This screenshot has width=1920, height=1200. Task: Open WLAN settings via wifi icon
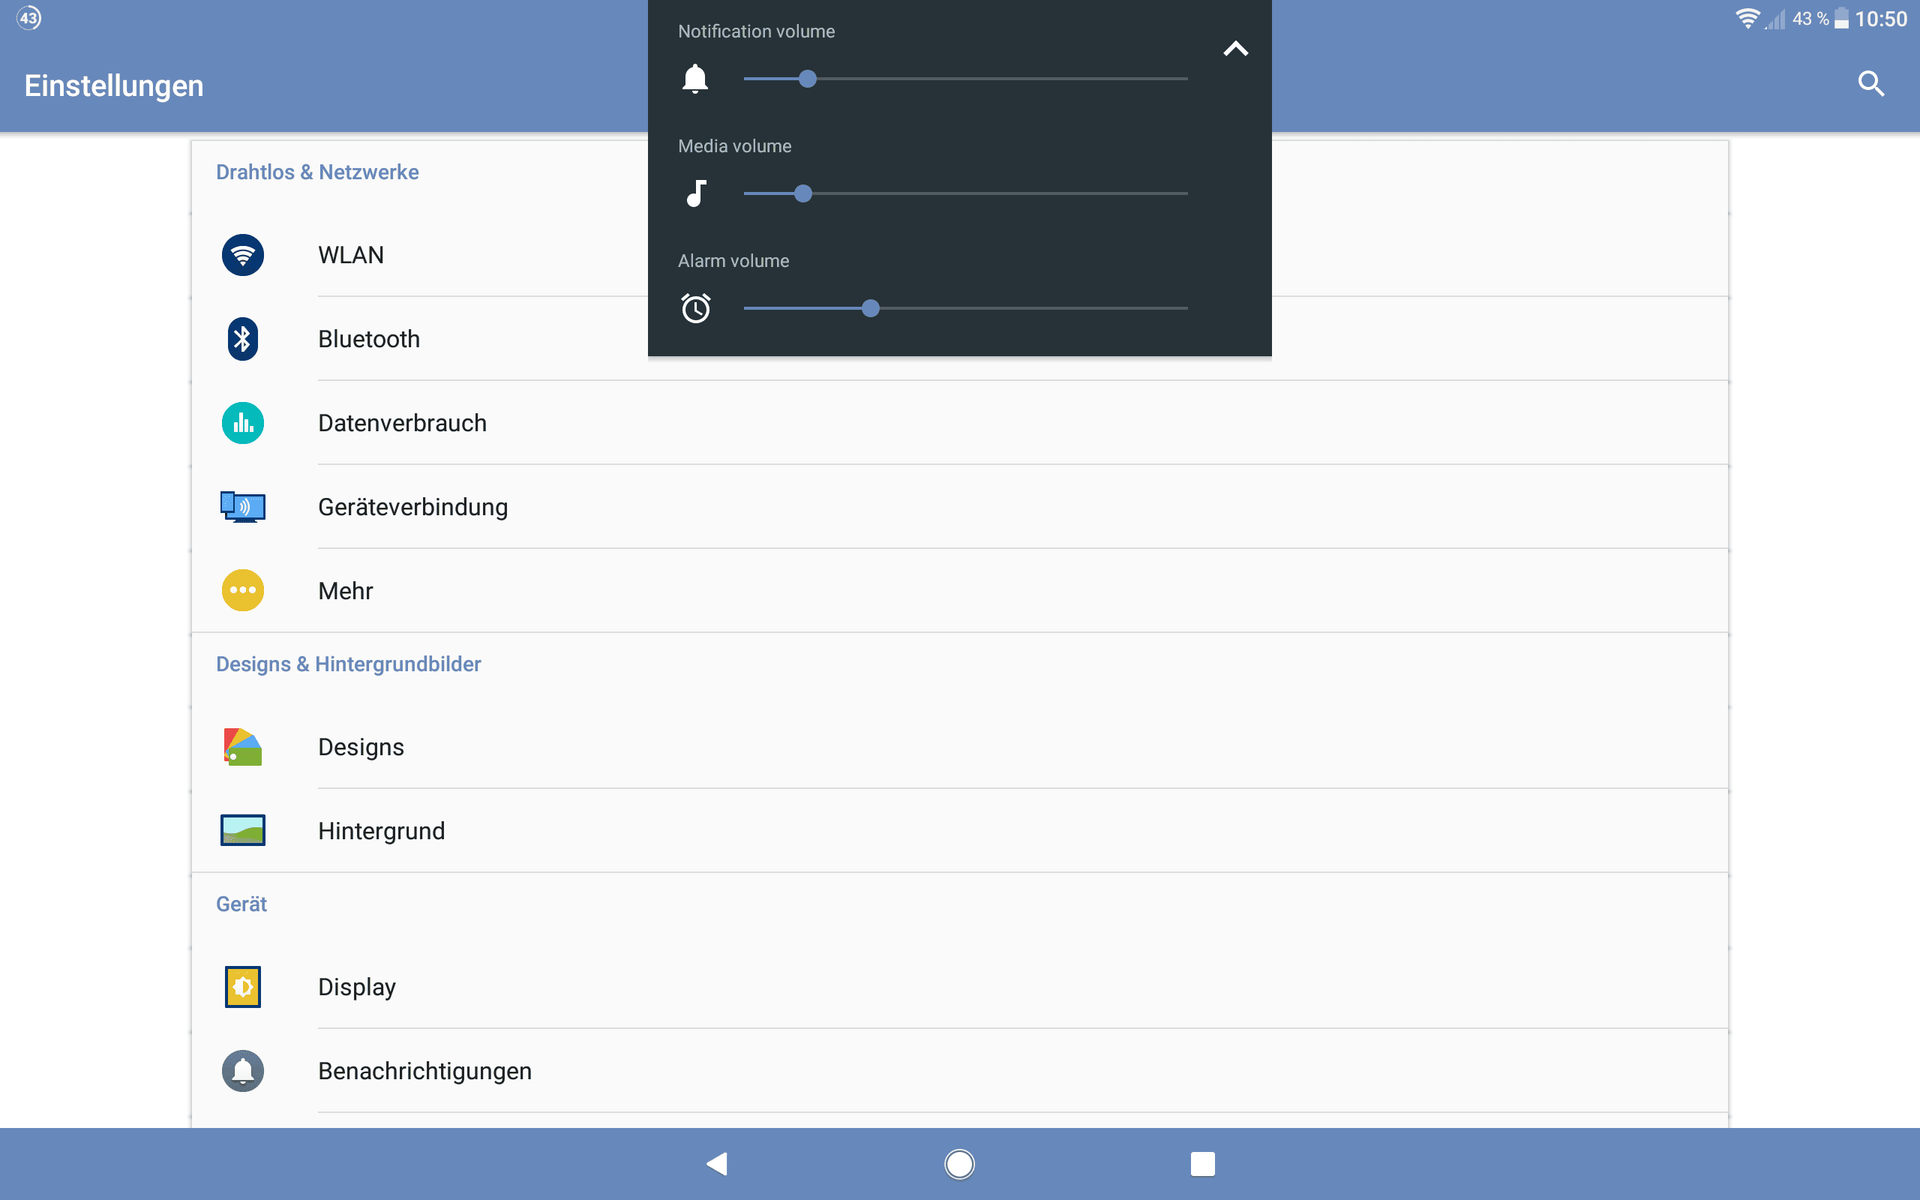tap(243, 255)
